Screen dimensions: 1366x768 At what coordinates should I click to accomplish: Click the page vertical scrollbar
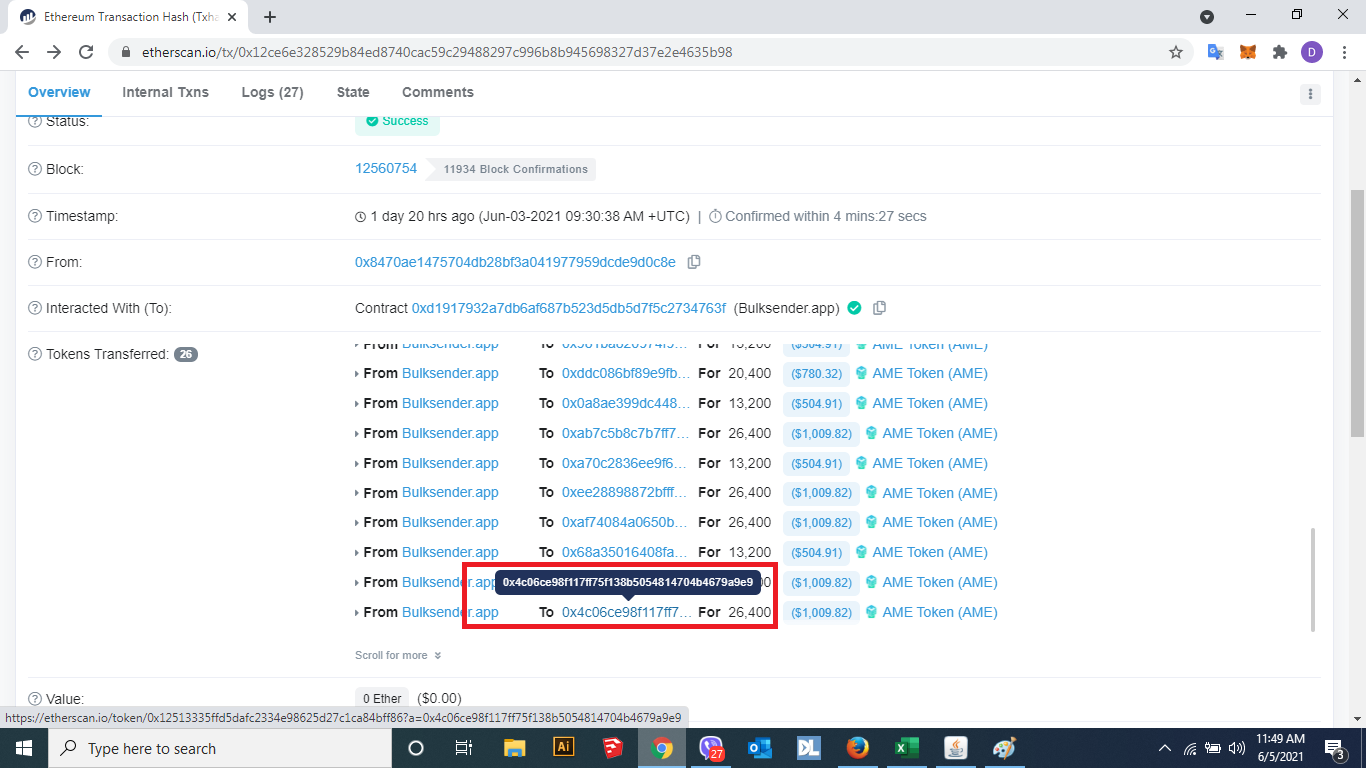[x=1357, y=313]
